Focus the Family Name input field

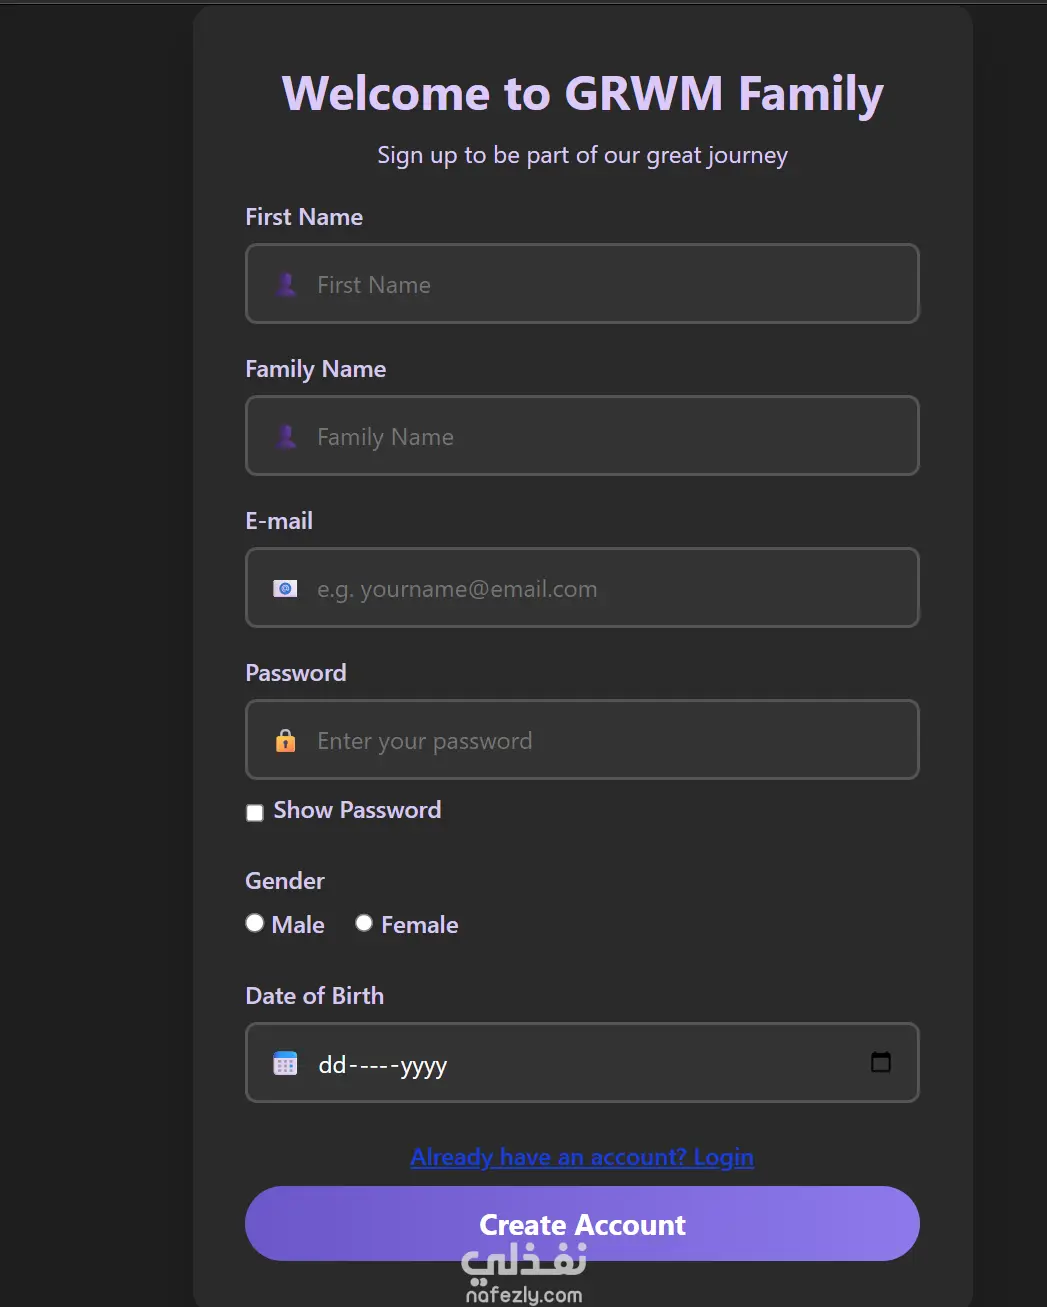pos(582,436)
